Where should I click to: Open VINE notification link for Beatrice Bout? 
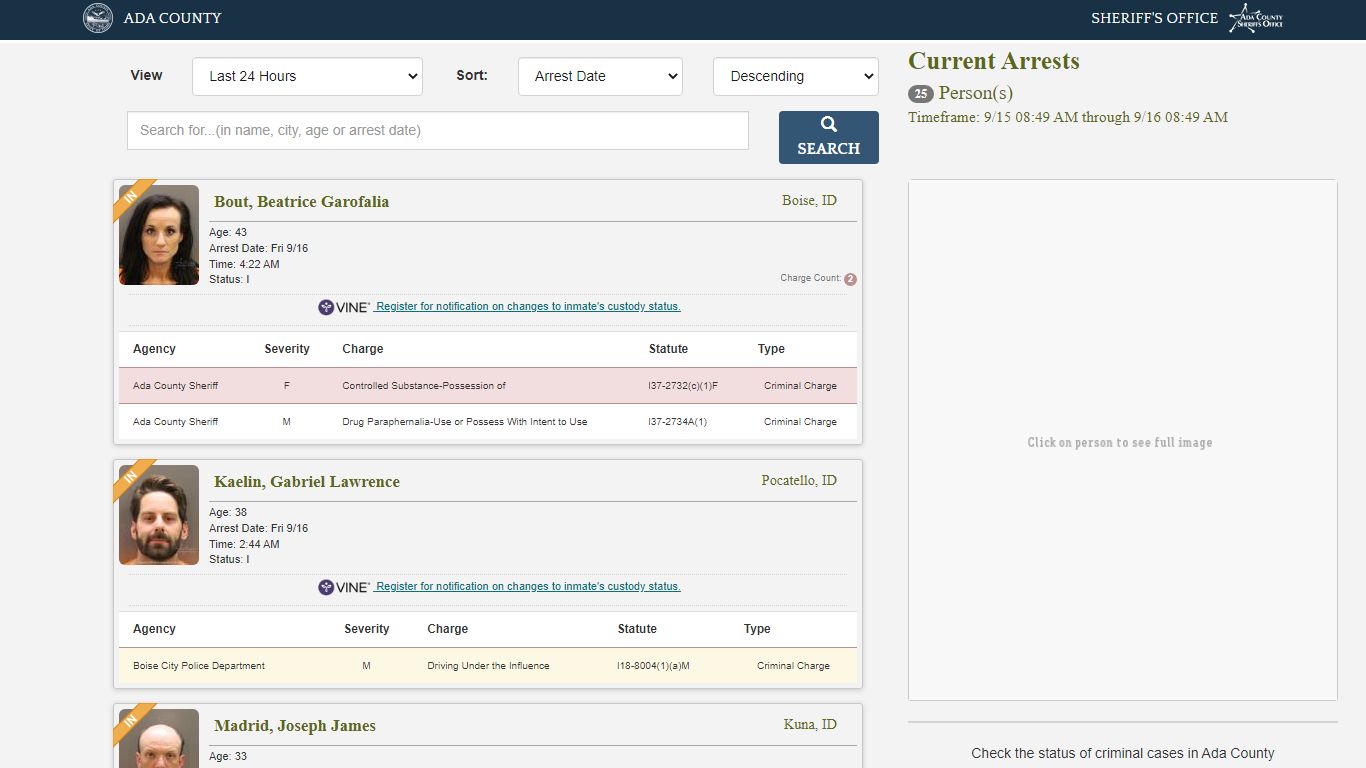point(527,307)
